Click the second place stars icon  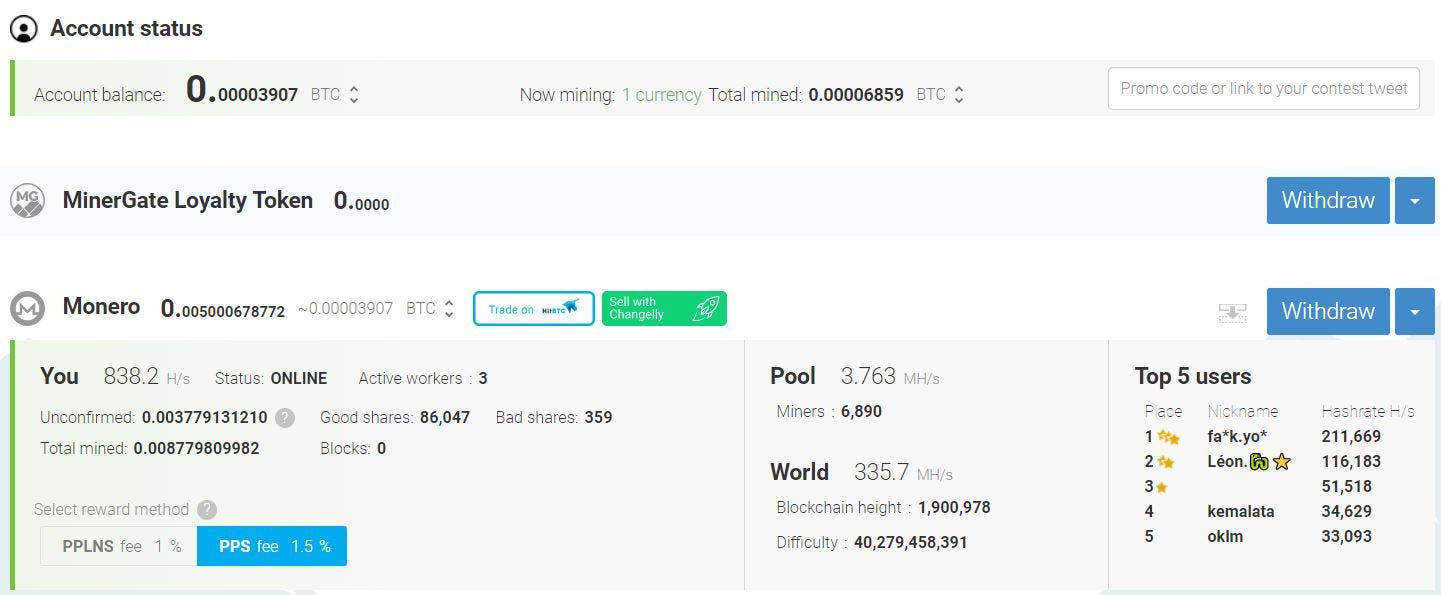coord(1166,462)
